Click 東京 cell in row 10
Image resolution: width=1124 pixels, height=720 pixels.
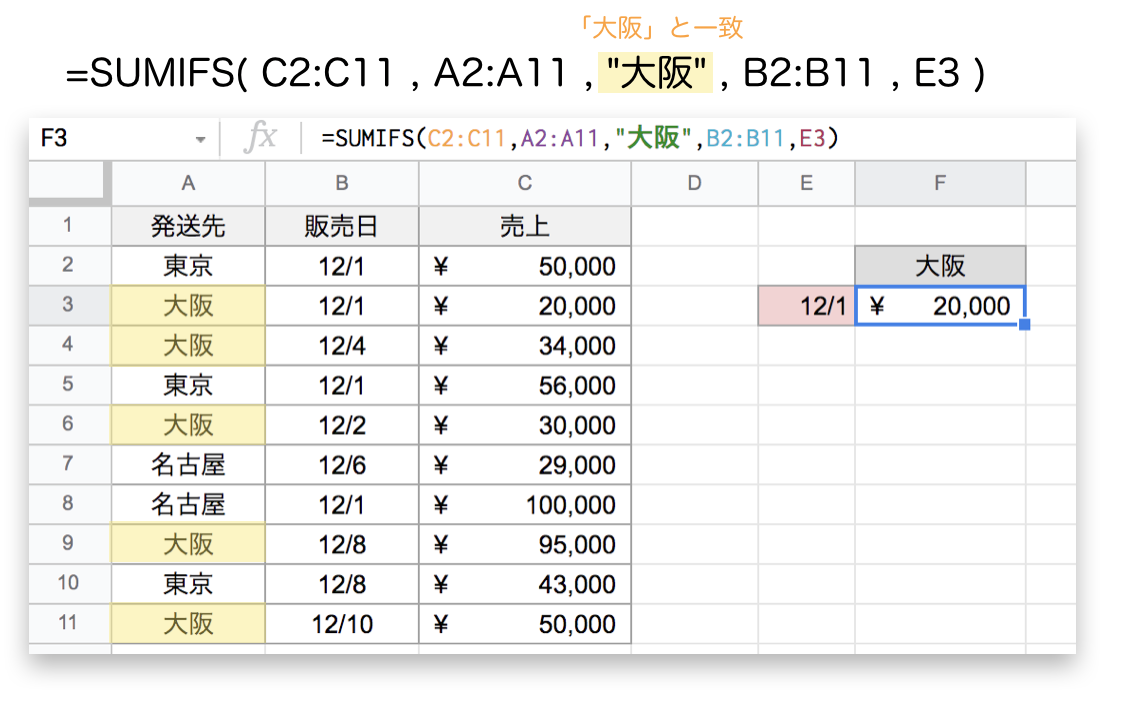[x=189, y=584]
